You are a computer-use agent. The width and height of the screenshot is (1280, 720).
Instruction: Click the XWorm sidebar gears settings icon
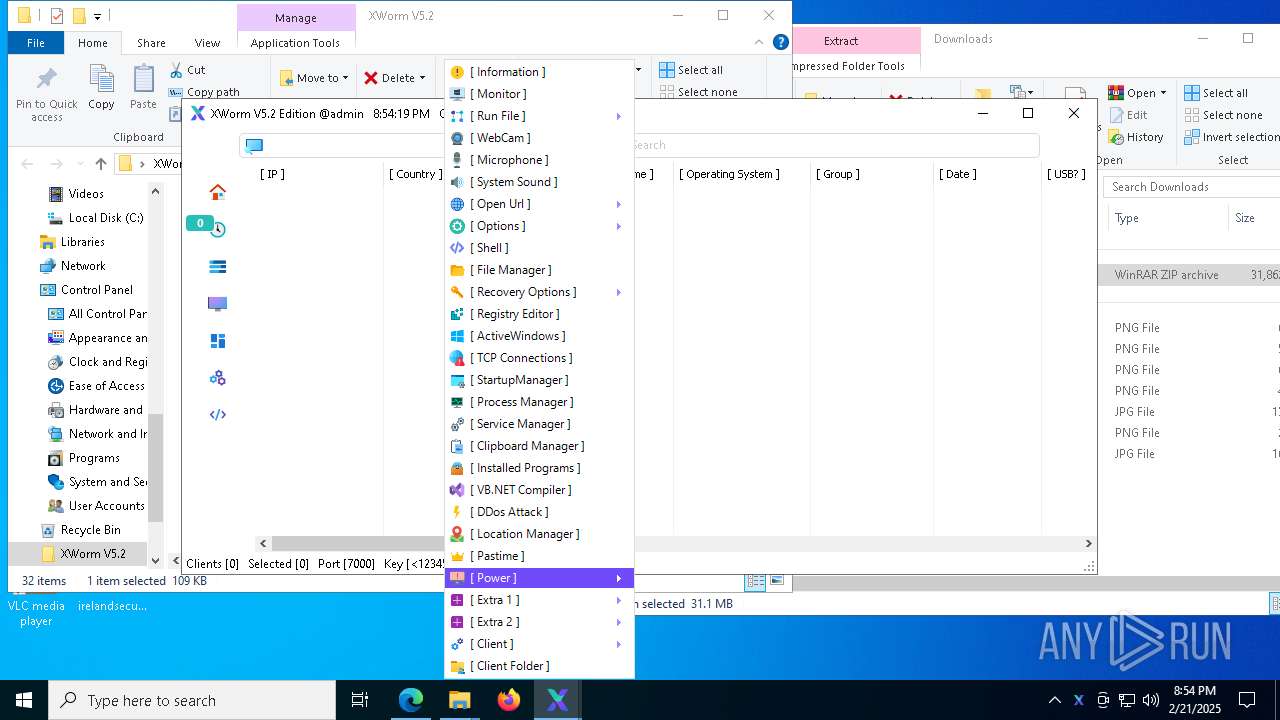pyautogui.click(x=217, y=378)
